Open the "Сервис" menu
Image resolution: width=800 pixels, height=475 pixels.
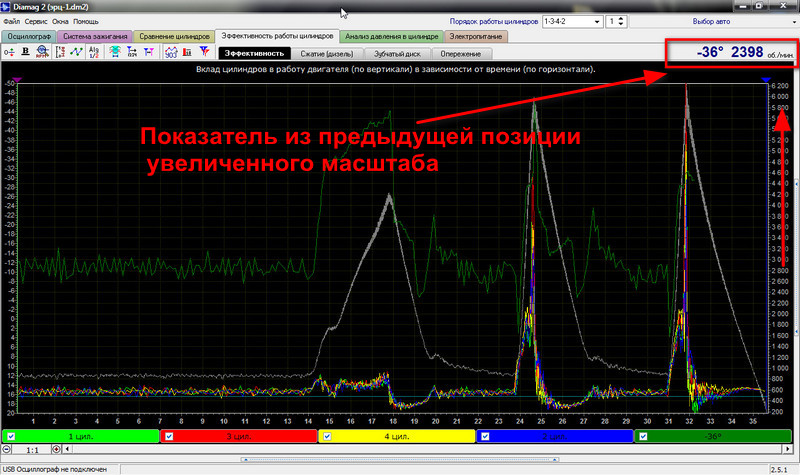click(36, 21)
